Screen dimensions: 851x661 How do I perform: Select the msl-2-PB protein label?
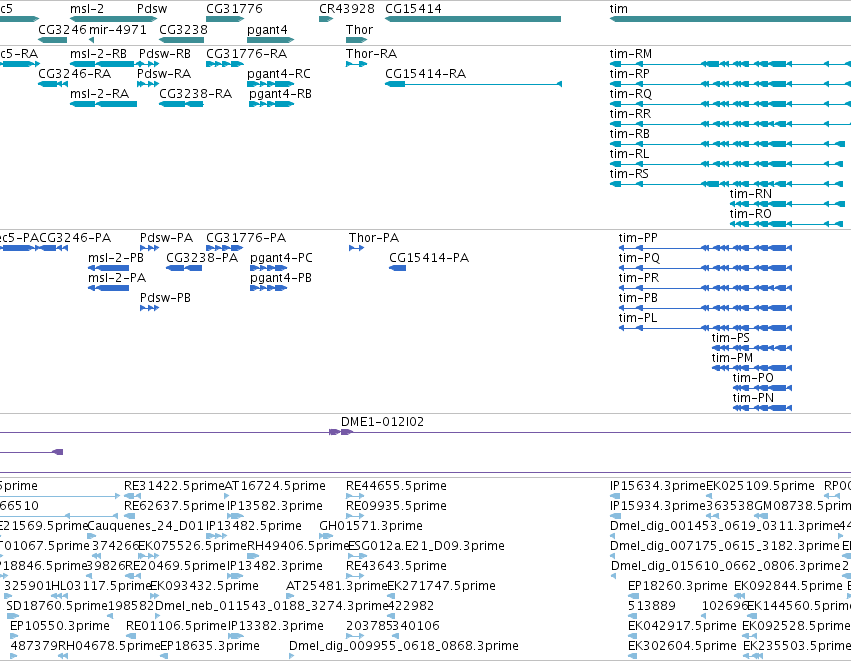[x=116, y=258]
